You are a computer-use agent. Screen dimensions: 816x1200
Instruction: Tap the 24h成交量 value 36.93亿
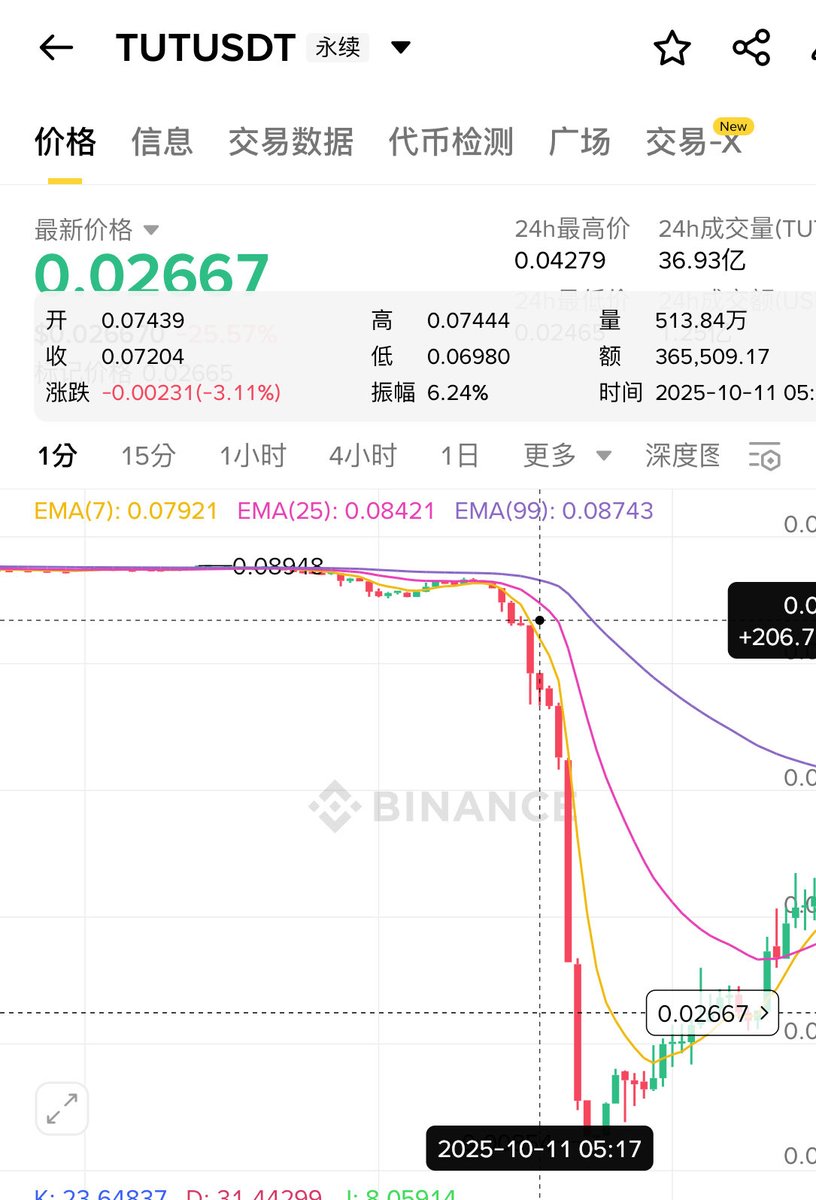click(x=702, y=261)
